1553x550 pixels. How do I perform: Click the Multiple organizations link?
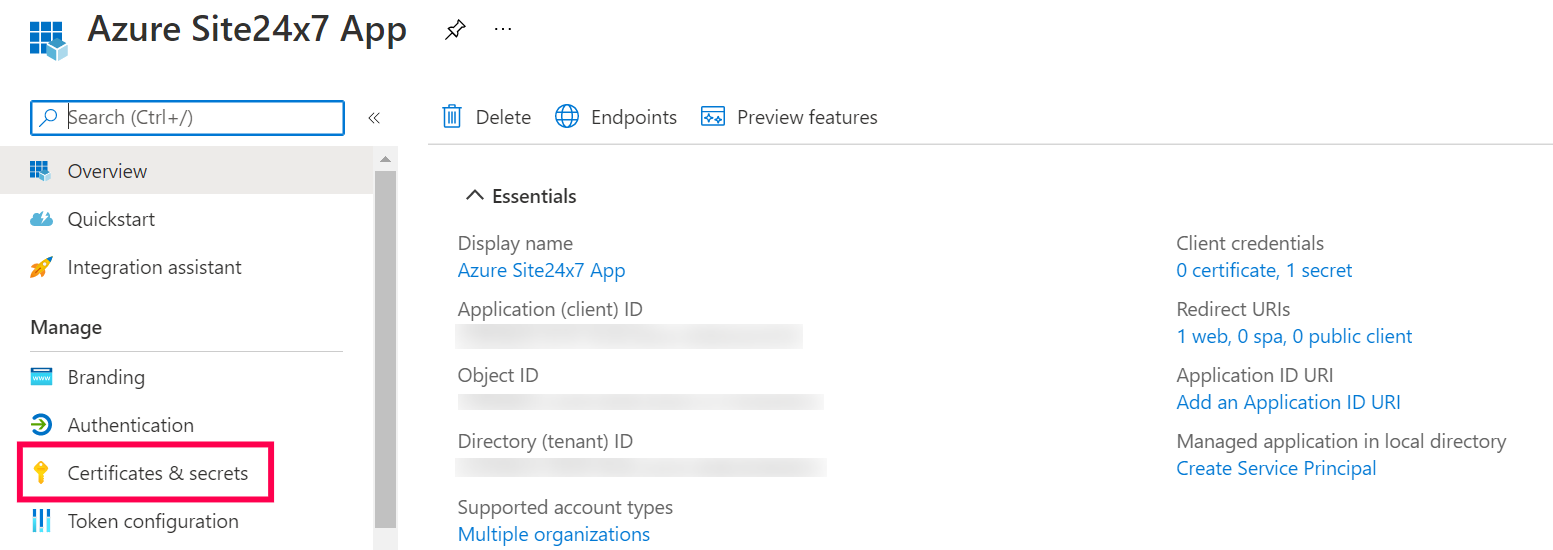(x=553, y=534)
